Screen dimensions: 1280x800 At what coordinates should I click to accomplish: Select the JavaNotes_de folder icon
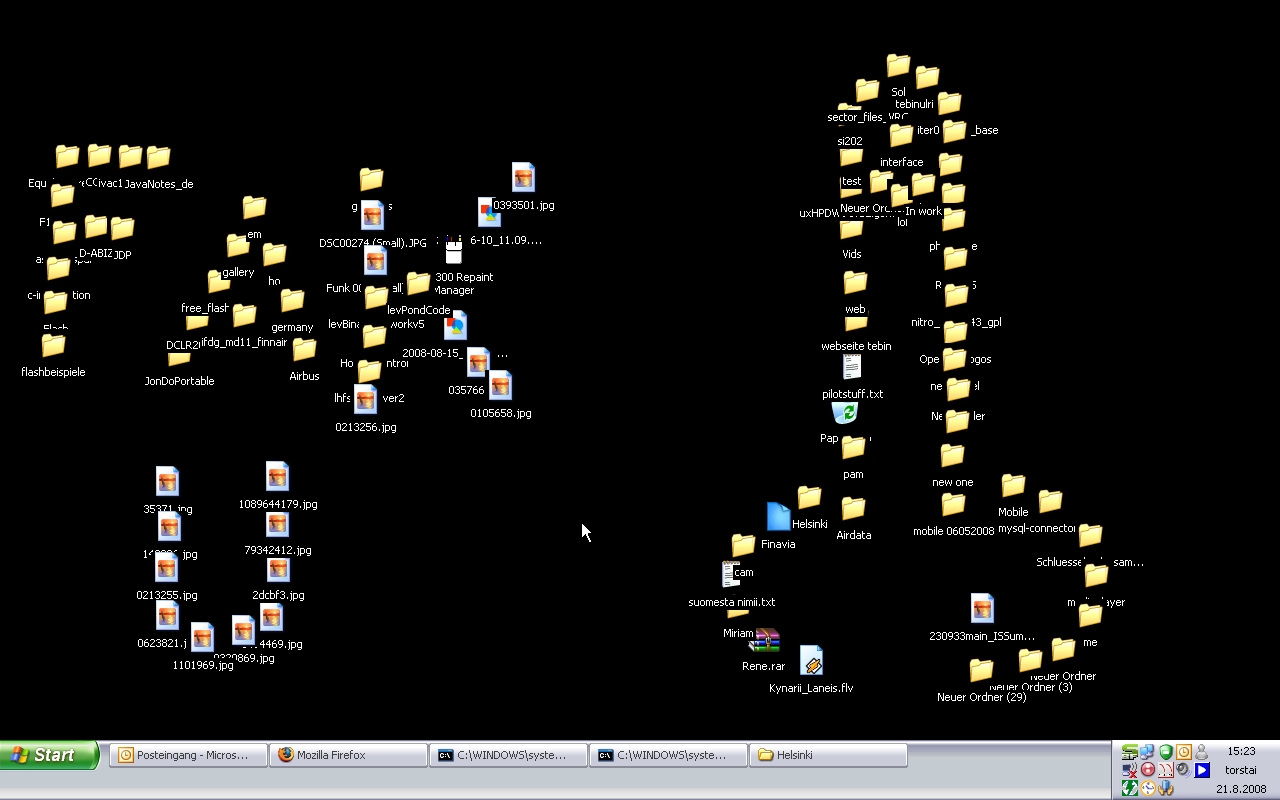(x=158, y=158)
